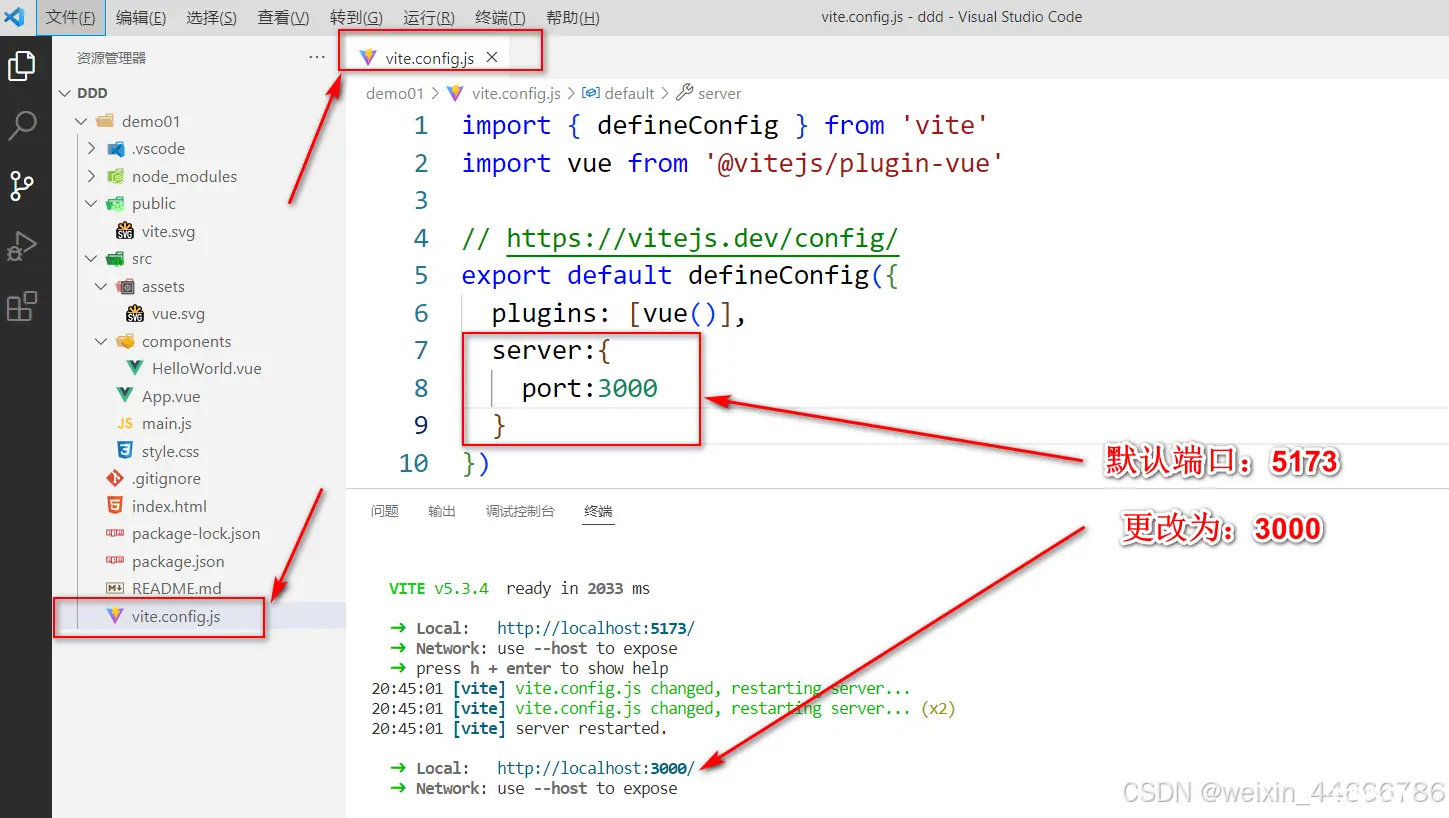Open the 编辑(E) menu
Image resolution: width=1449 pixels, height=818 pixels.
click(x=141, y=17)
